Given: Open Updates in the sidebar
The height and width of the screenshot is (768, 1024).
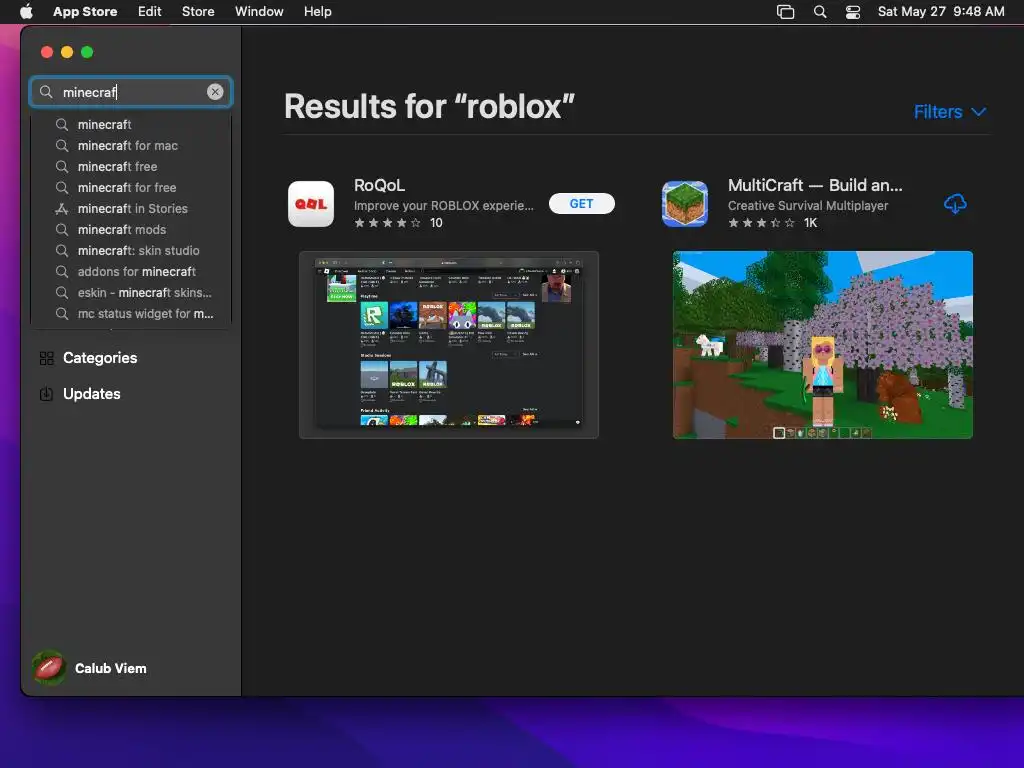Looking at the screenshot, I should point(91,394).
